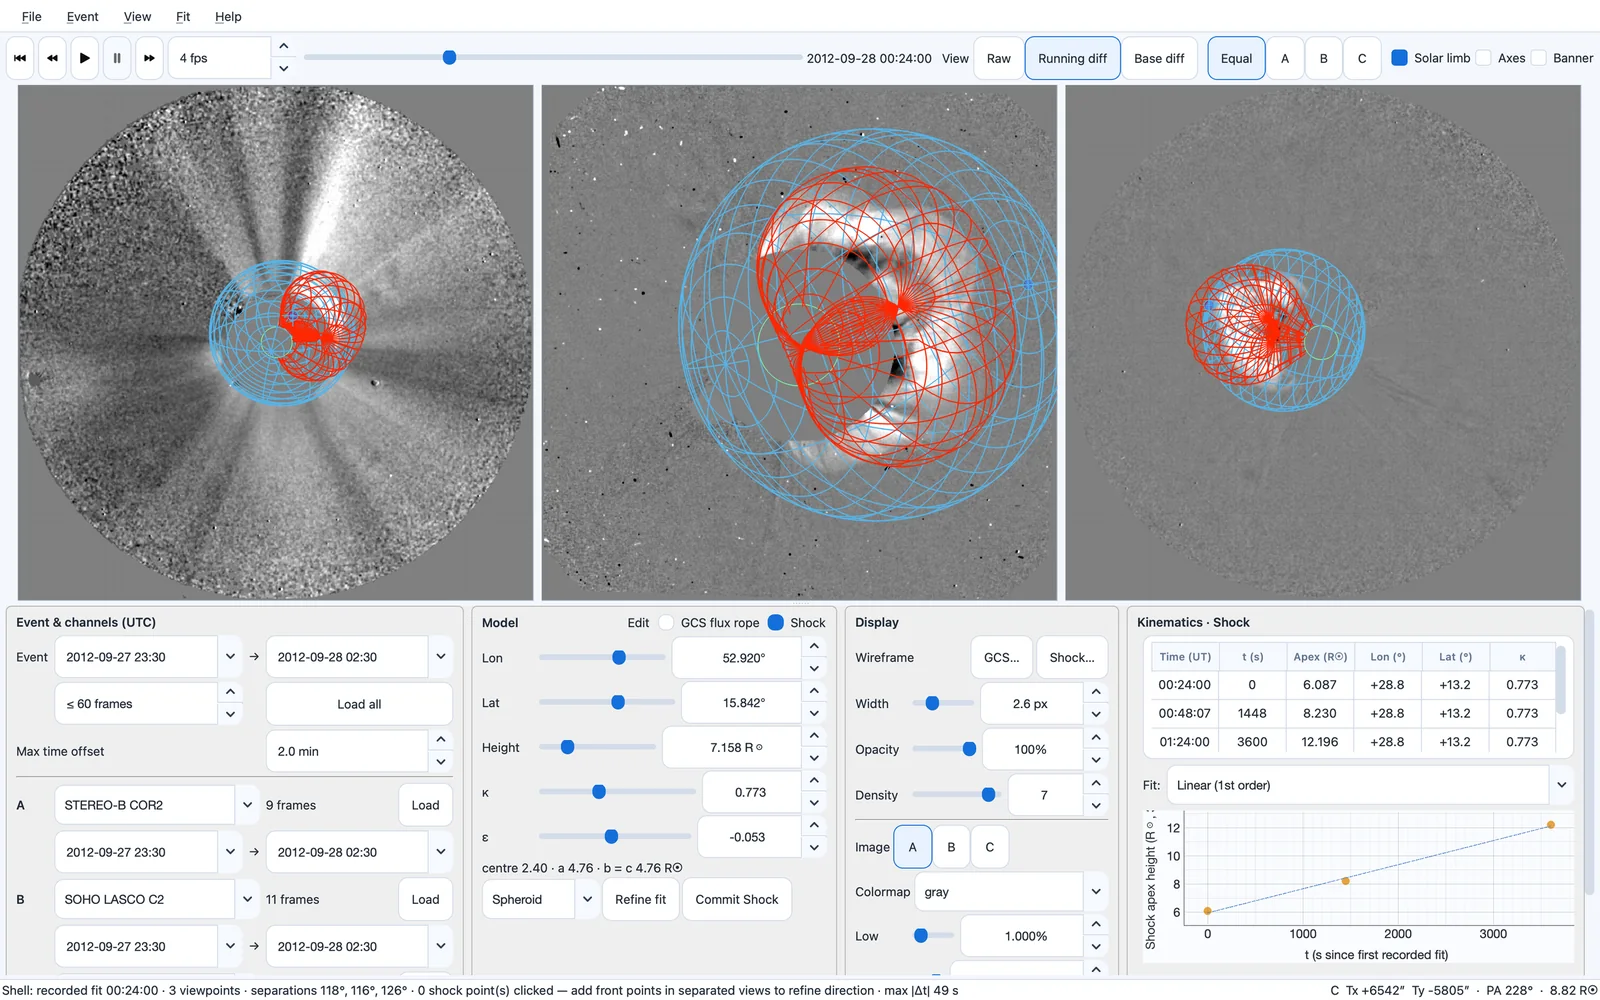Open the Linear fit order dropdown
The width and height of the screenshot is (1600, 1000).
1561,785
